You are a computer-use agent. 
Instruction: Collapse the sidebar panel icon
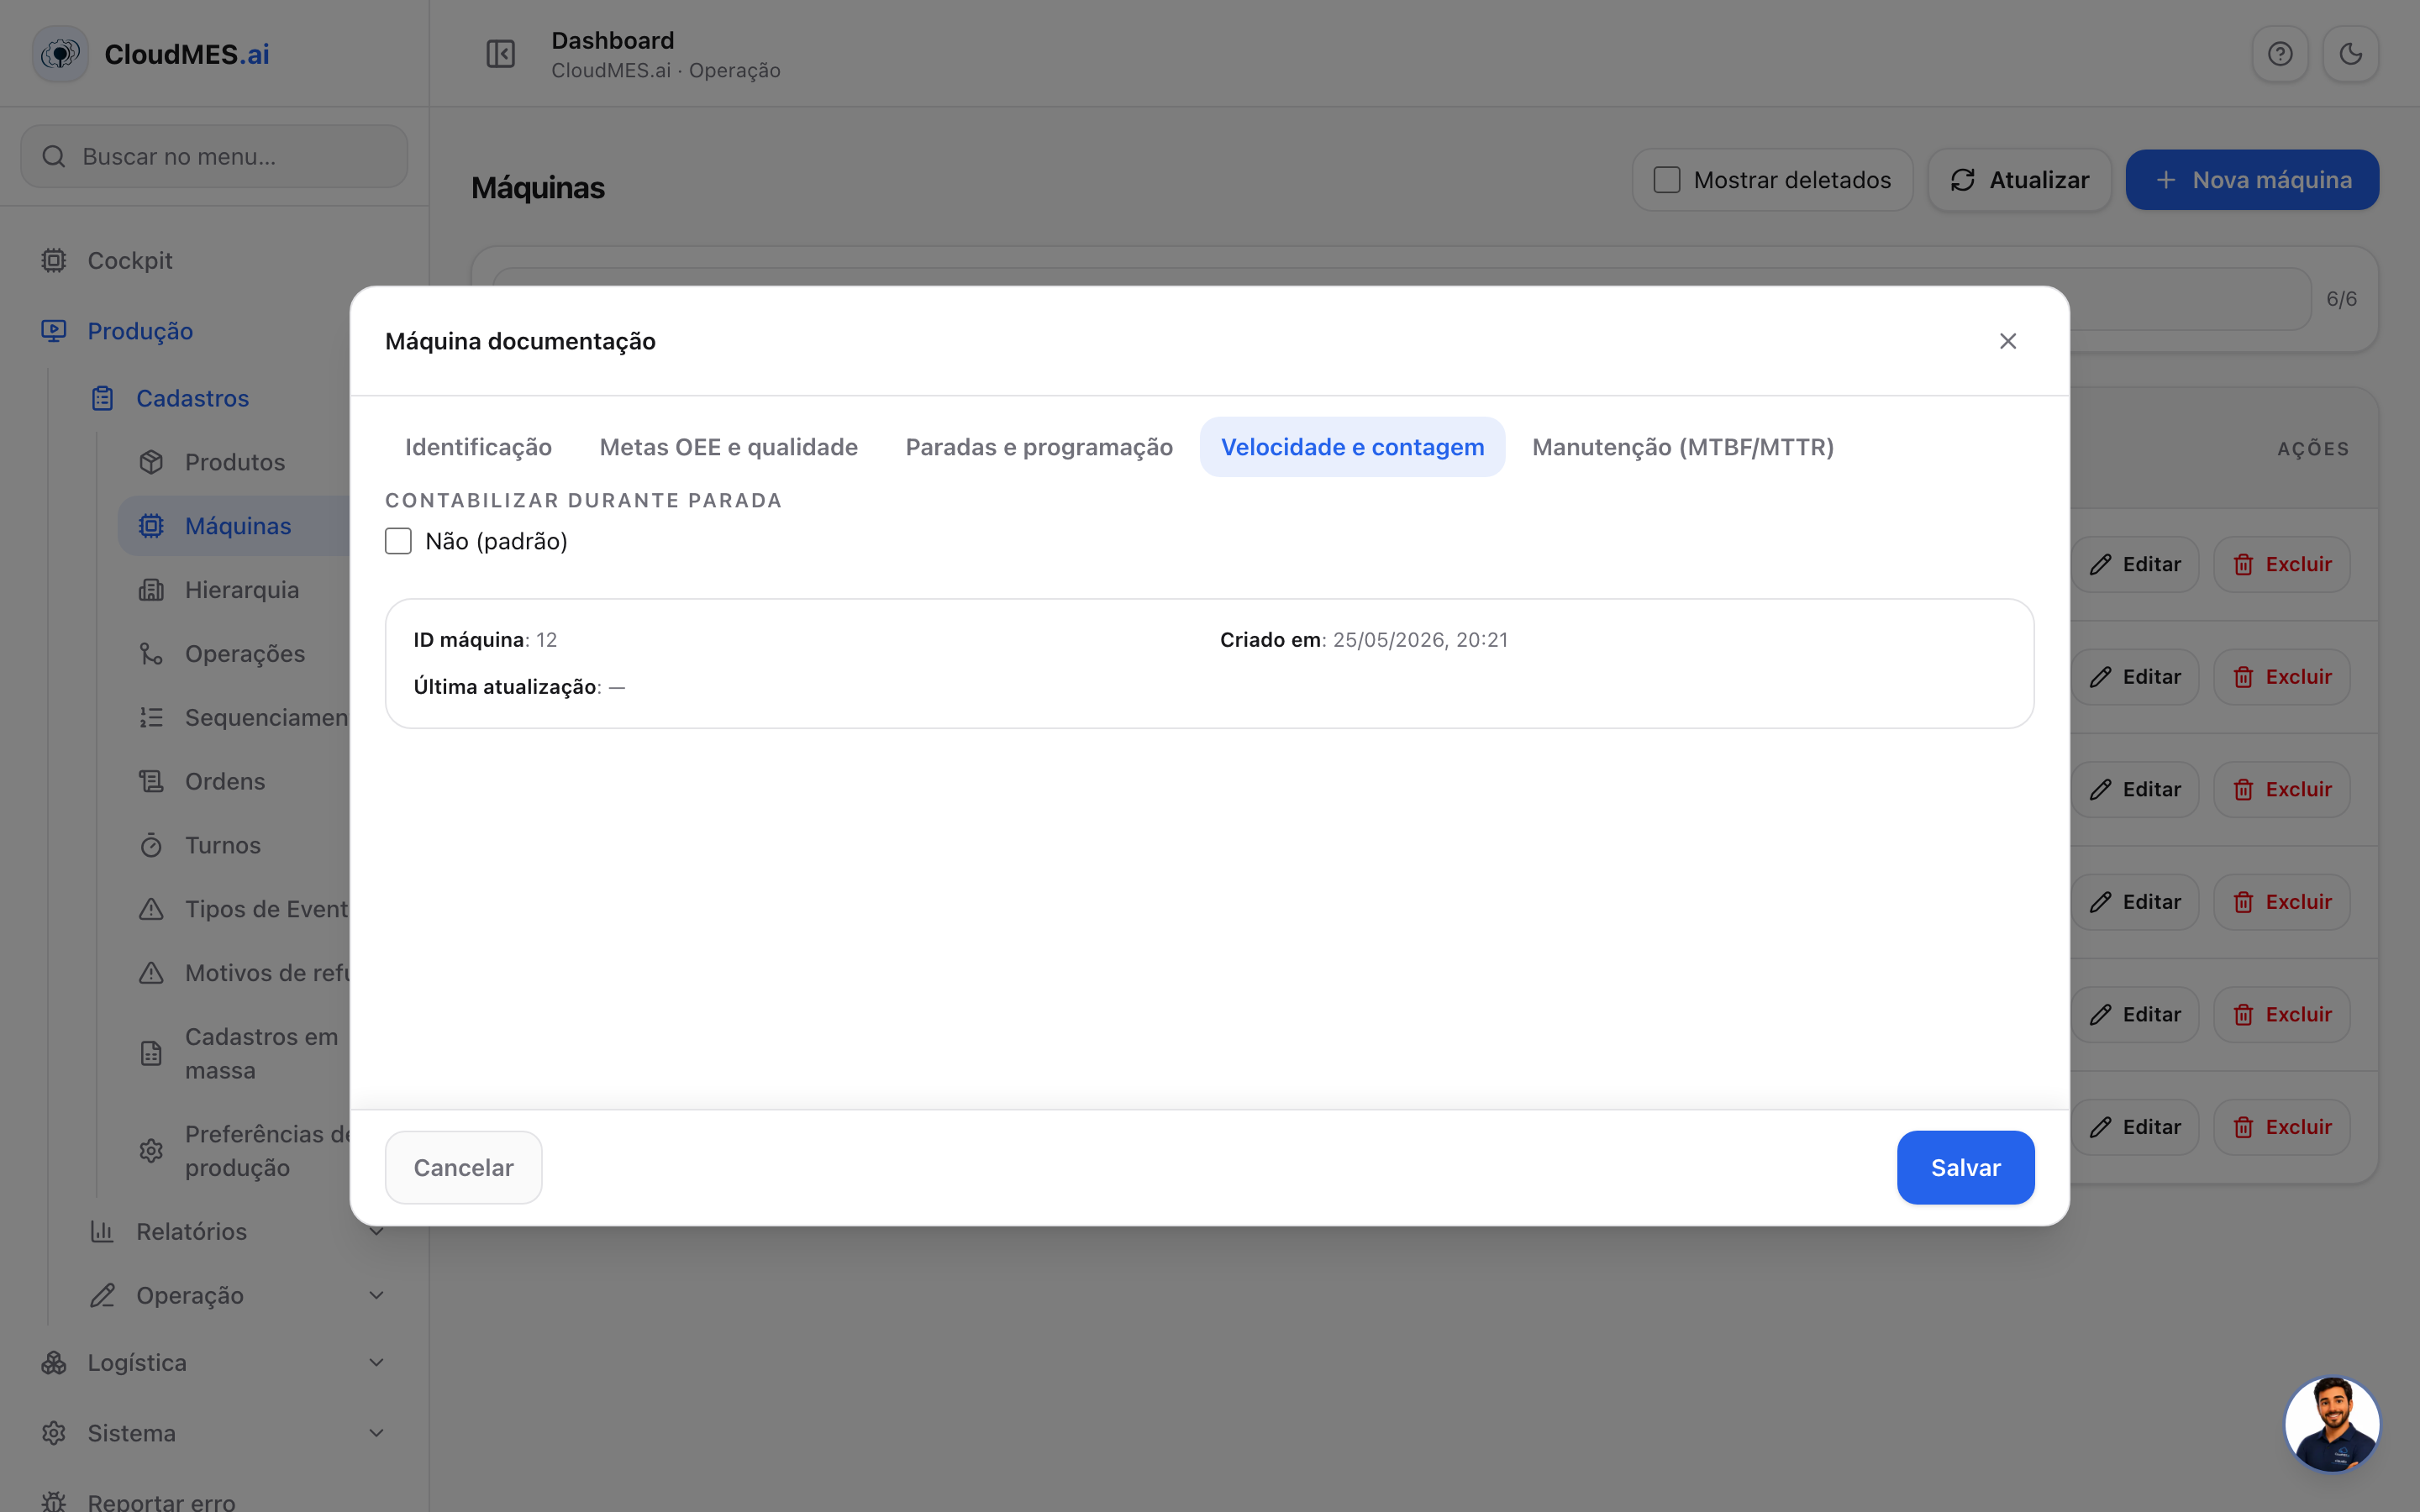500,54
